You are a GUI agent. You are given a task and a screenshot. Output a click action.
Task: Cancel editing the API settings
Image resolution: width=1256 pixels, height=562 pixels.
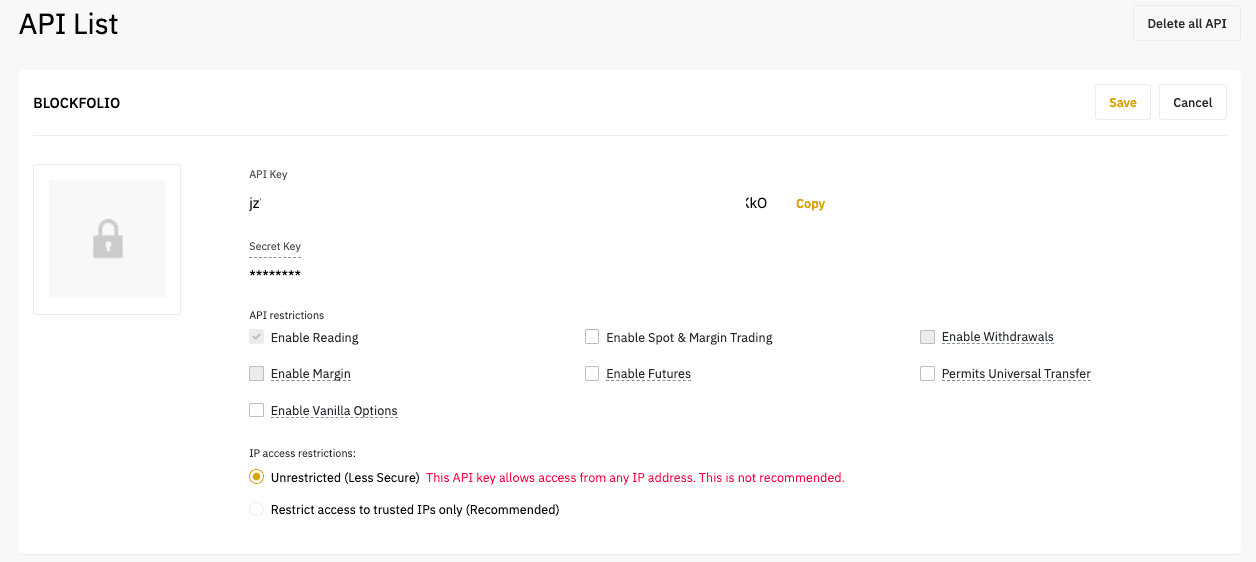point(1192,102)
